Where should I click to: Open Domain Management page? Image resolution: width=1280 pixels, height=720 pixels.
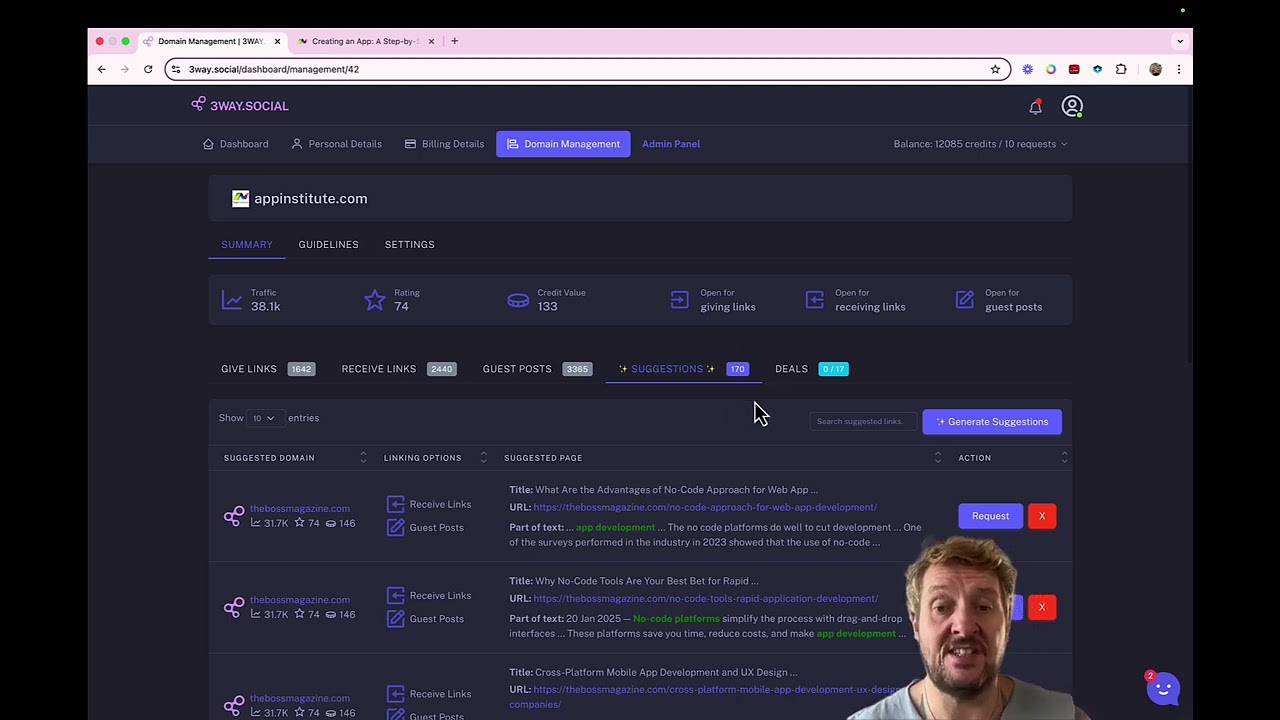click(x=563, y=144)
